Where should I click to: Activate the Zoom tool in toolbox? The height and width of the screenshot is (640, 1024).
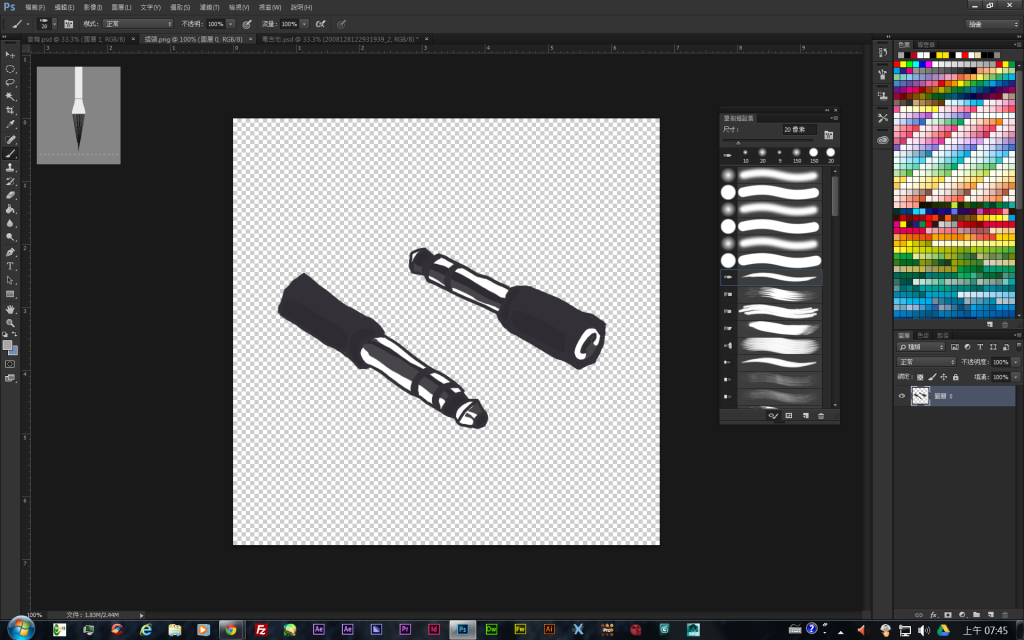tap(10, 323)
